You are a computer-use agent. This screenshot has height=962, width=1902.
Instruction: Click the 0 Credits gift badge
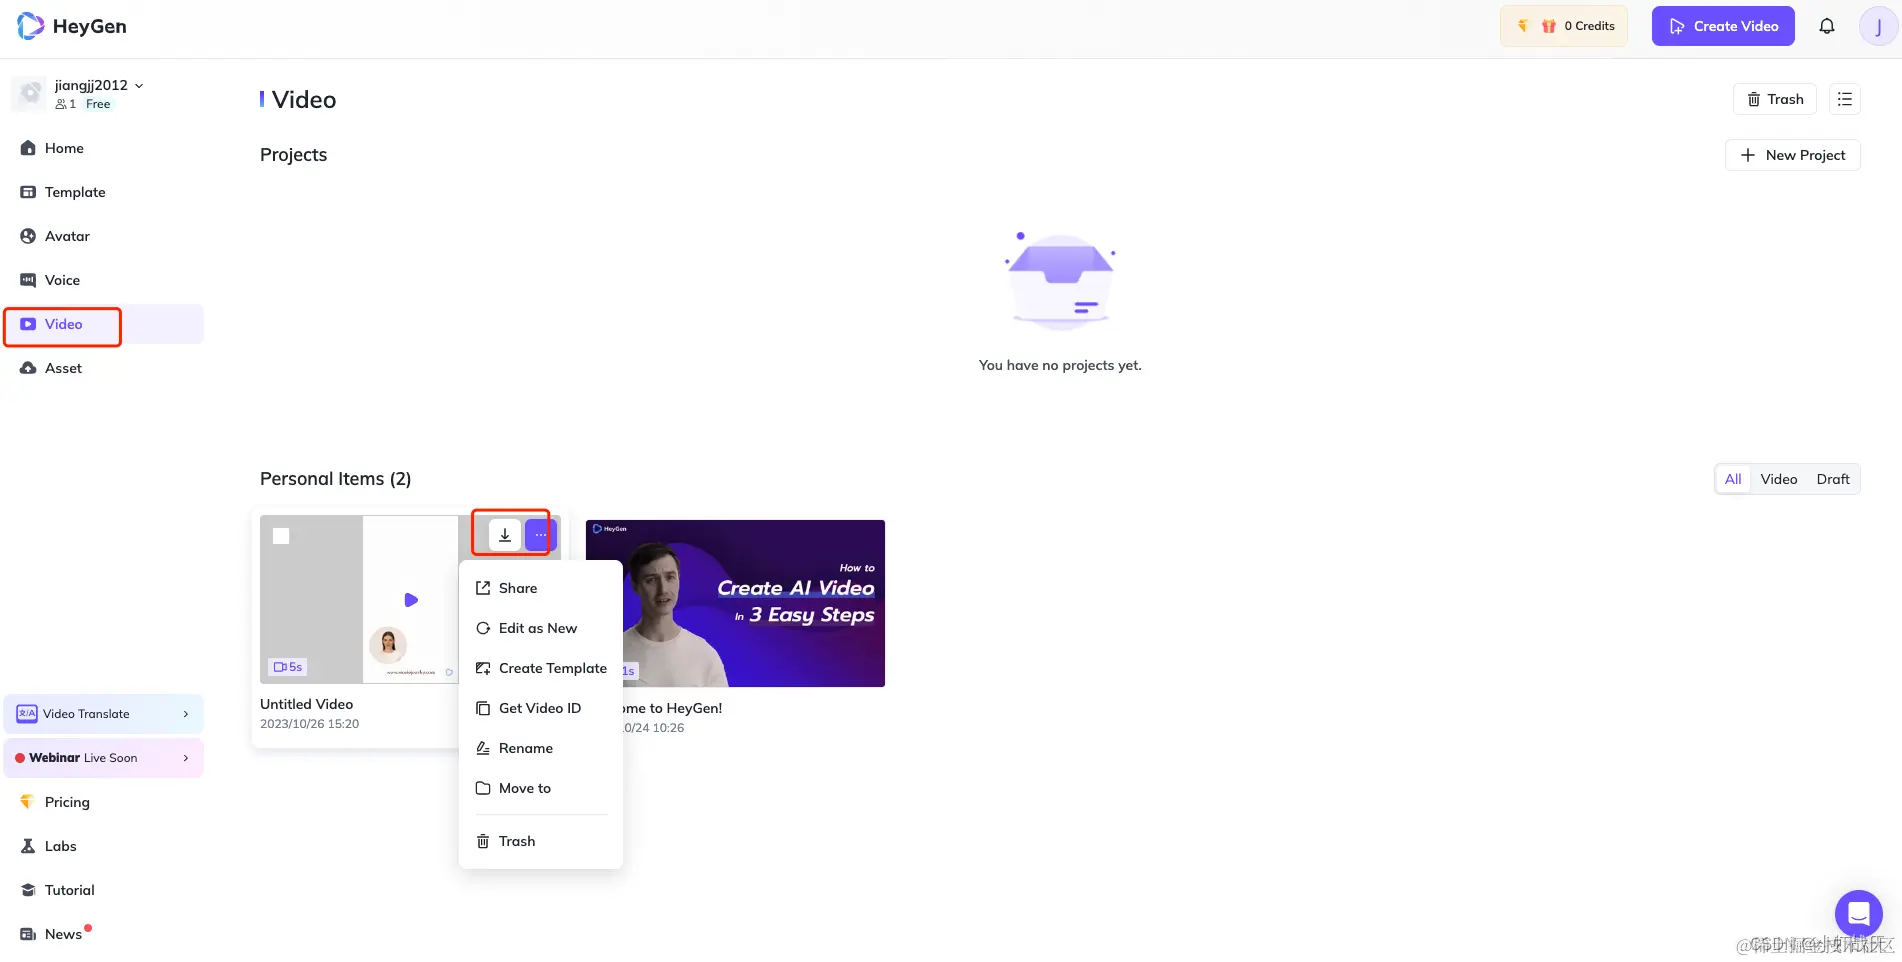[1564, 26]
